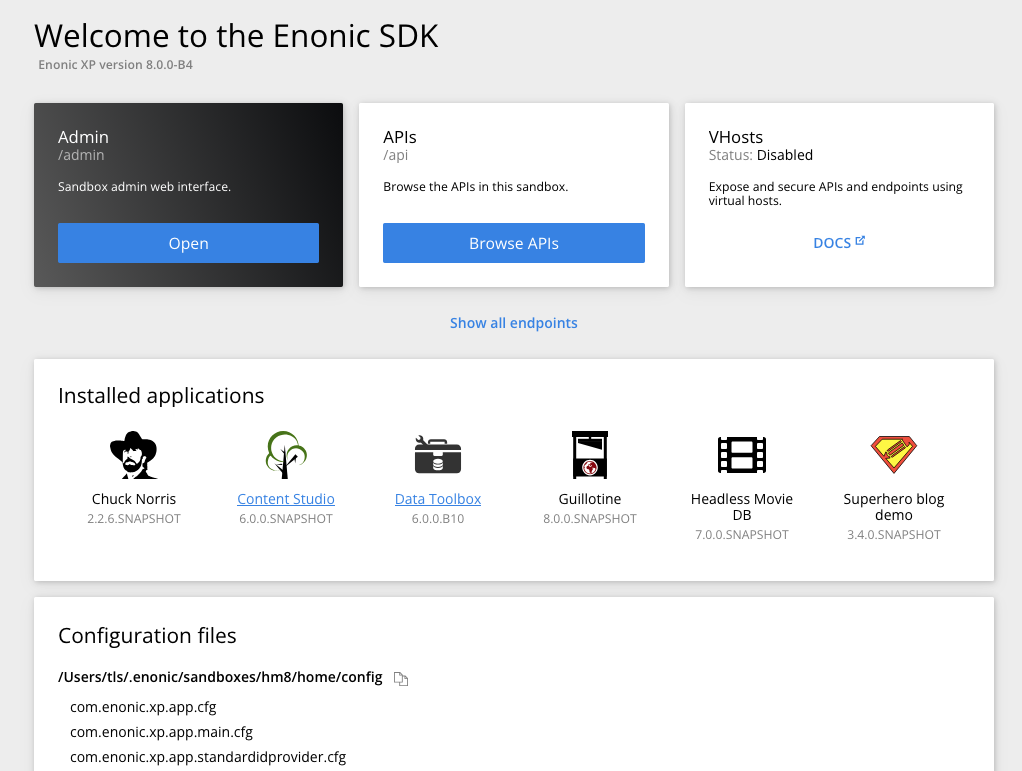Click the 6.0.0.B10 version text
1022x771 pixels.
pyautogui.click(x=438, y=519)
